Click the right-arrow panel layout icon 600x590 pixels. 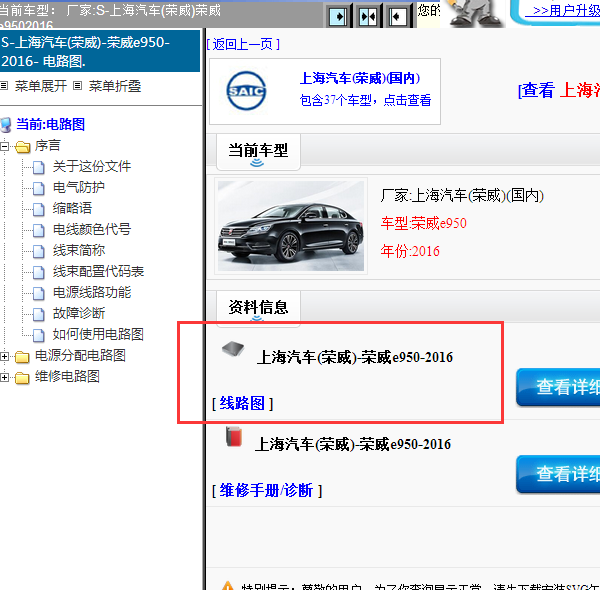(x=338, y=17)
